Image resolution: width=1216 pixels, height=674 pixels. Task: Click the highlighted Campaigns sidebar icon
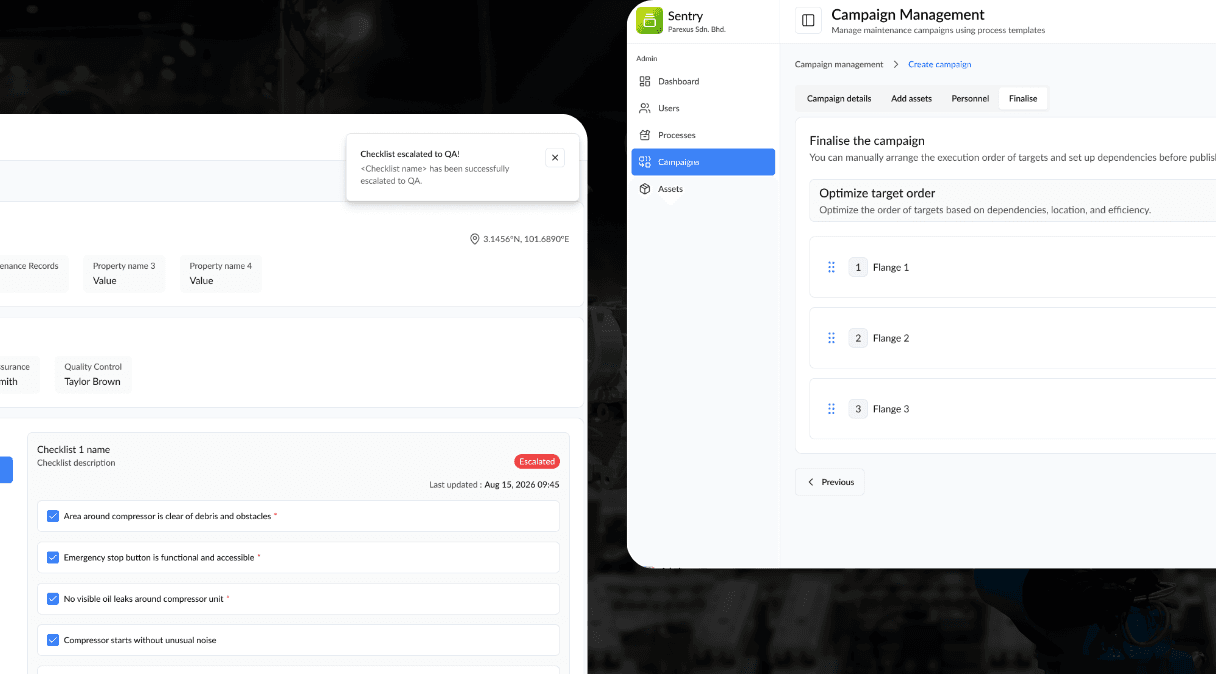pyautogui.click(x=645, y=162)
